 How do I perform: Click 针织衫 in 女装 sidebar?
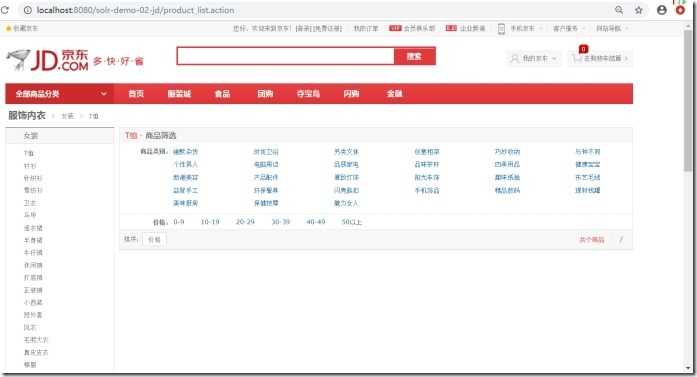pos(33,178)
